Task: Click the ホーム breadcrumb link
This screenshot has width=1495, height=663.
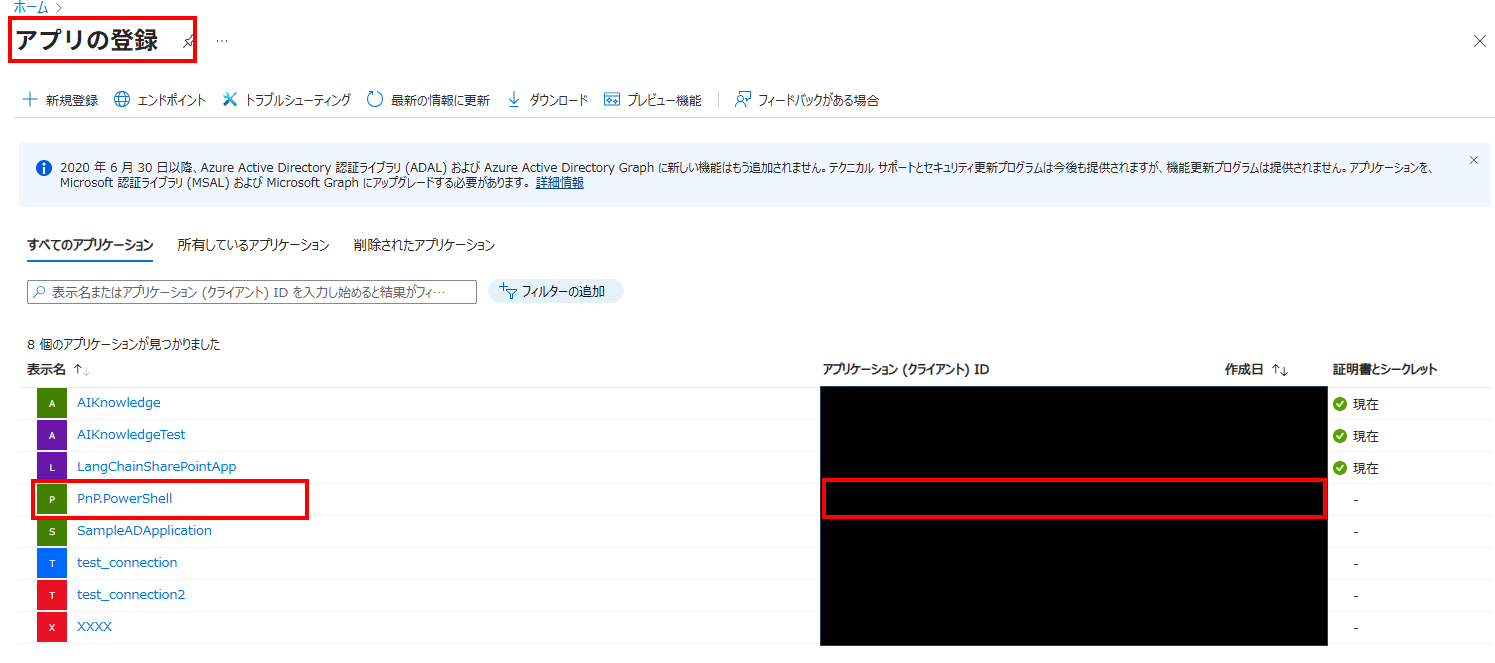Action: click(30, 7)
